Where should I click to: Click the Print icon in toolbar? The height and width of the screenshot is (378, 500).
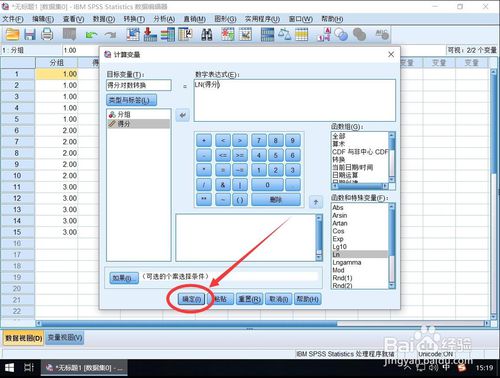click(47, 34)
